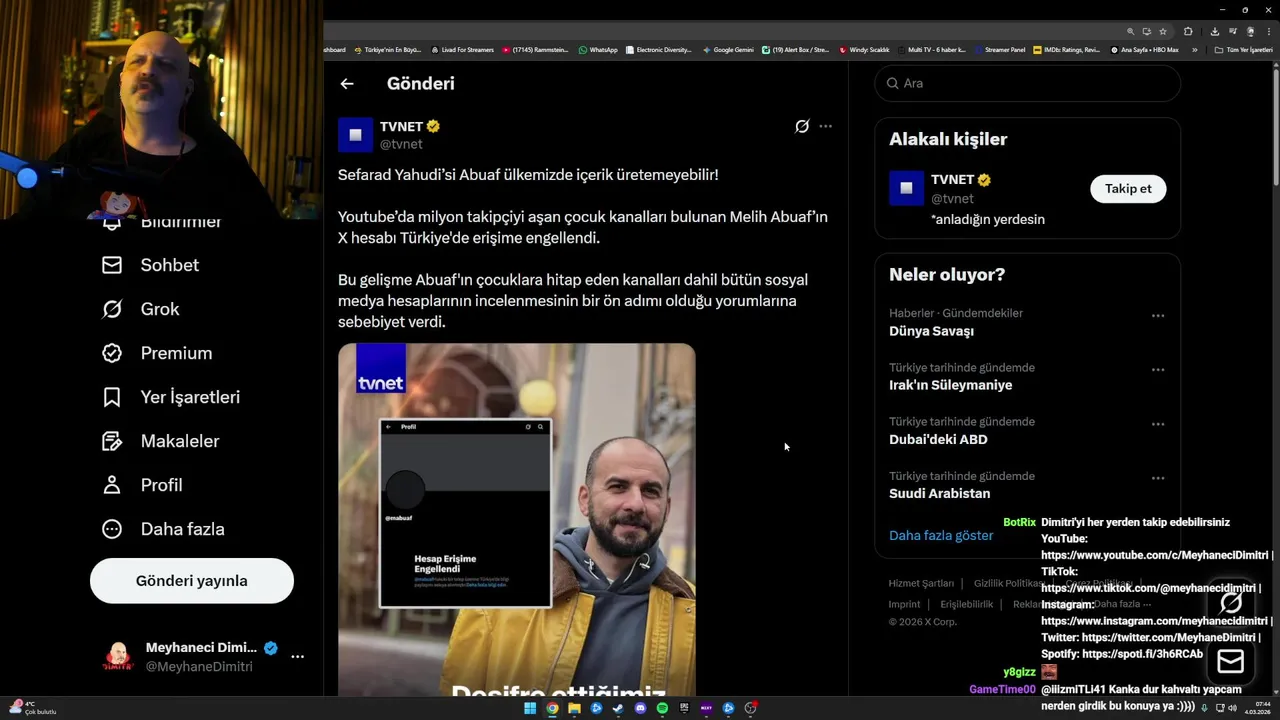The width and height of the screenshot is (1280, 720).
Task: Open TVNET avatar in Alakalı kişiler
Action: coord(906,188)
